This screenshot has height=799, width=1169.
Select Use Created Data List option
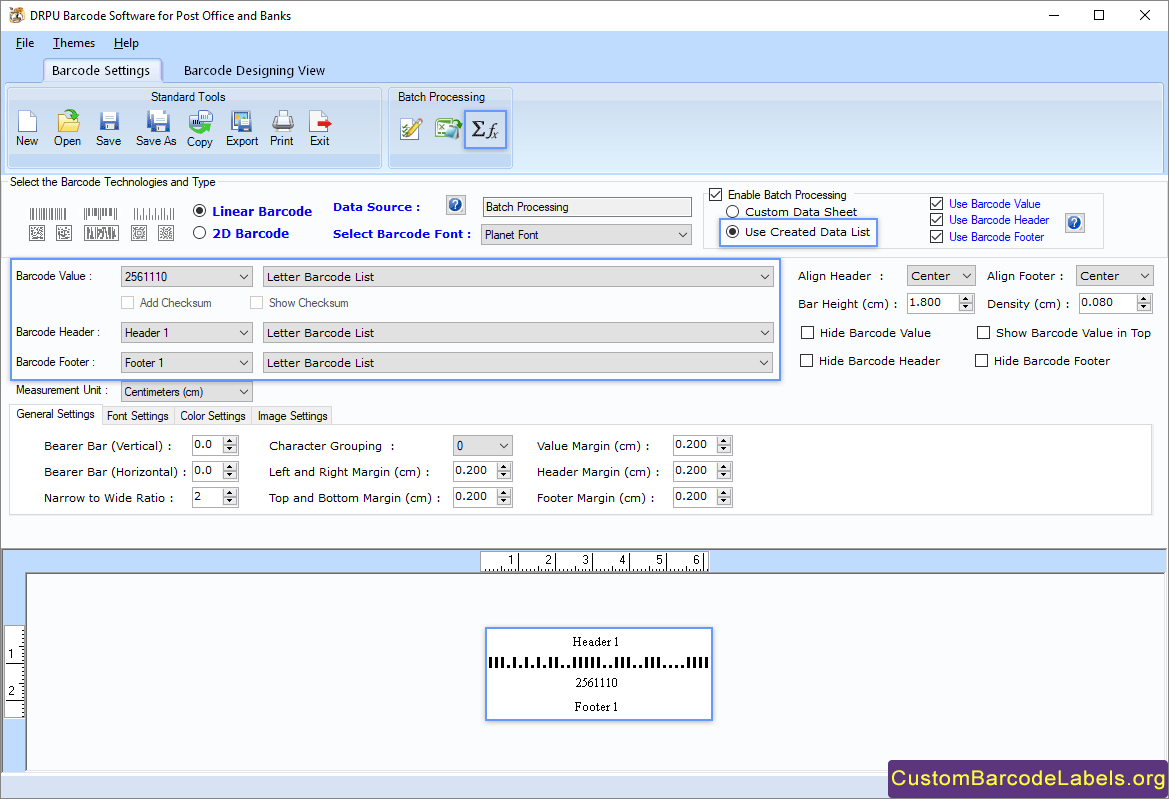(733, 232)
